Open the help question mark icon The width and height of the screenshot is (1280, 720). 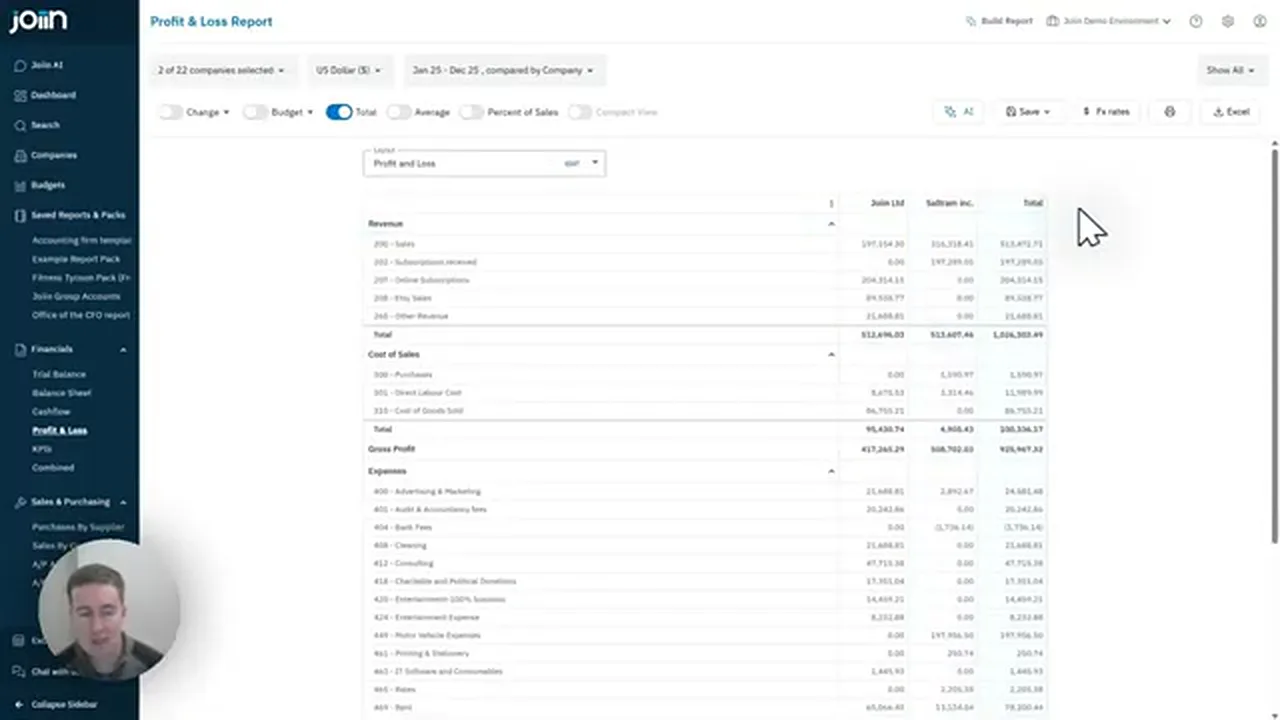click(1196, 21)
